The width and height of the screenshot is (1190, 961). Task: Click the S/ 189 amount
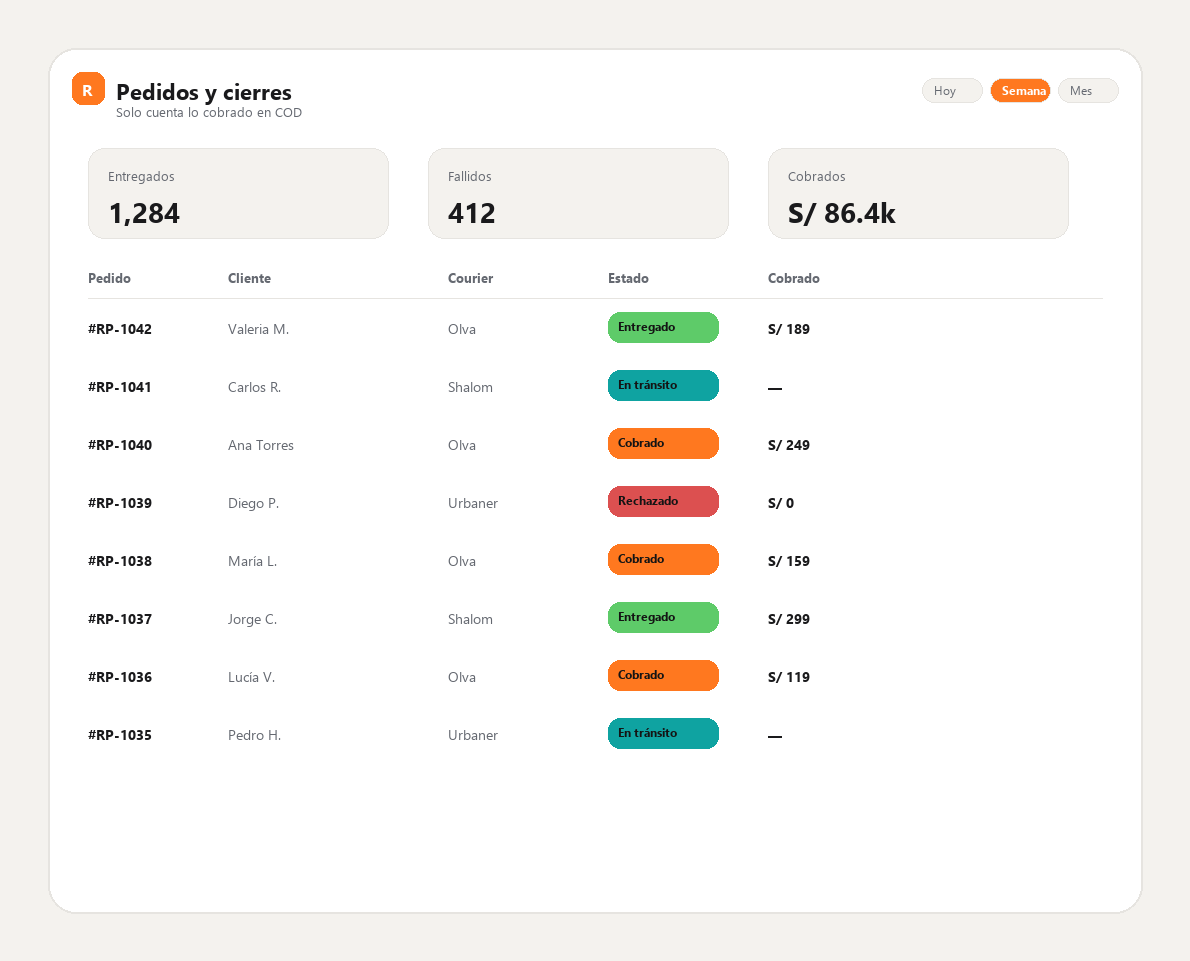[x=789, y=329]
